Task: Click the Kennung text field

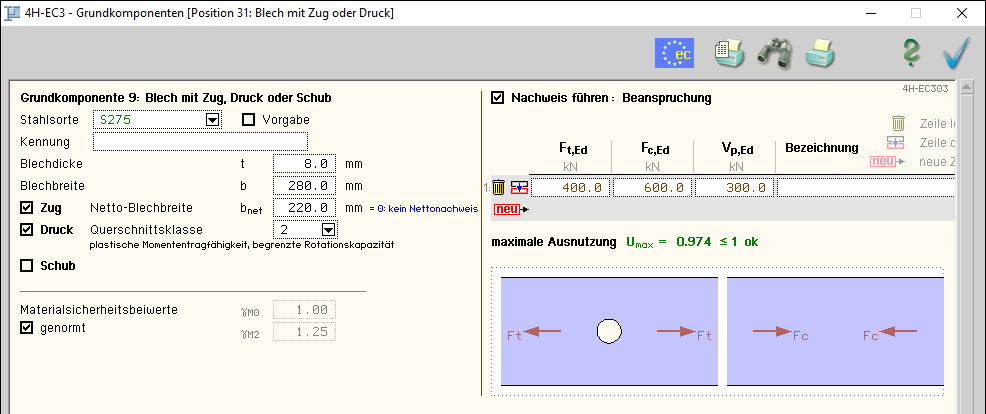Action: coord(200,141)
